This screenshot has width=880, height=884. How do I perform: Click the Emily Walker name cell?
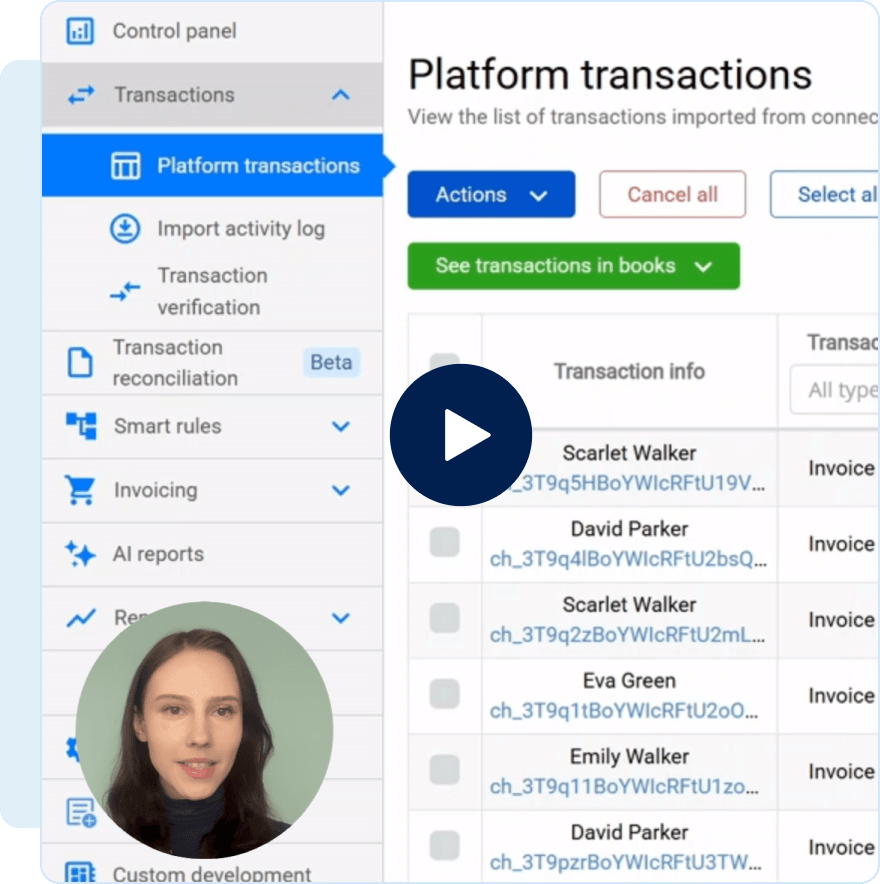629,757
